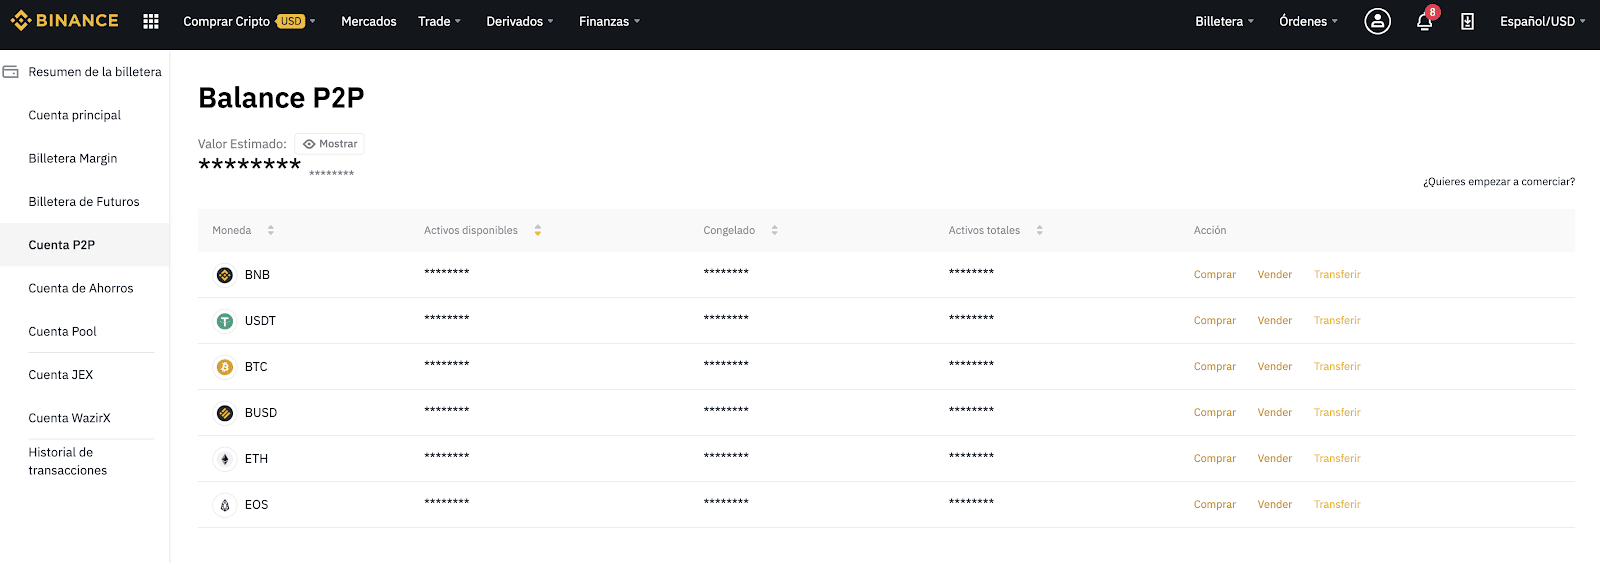Click Comprar in the BTC row
The width and height of the screenshot is (1600, 563).
point(1215,367)
